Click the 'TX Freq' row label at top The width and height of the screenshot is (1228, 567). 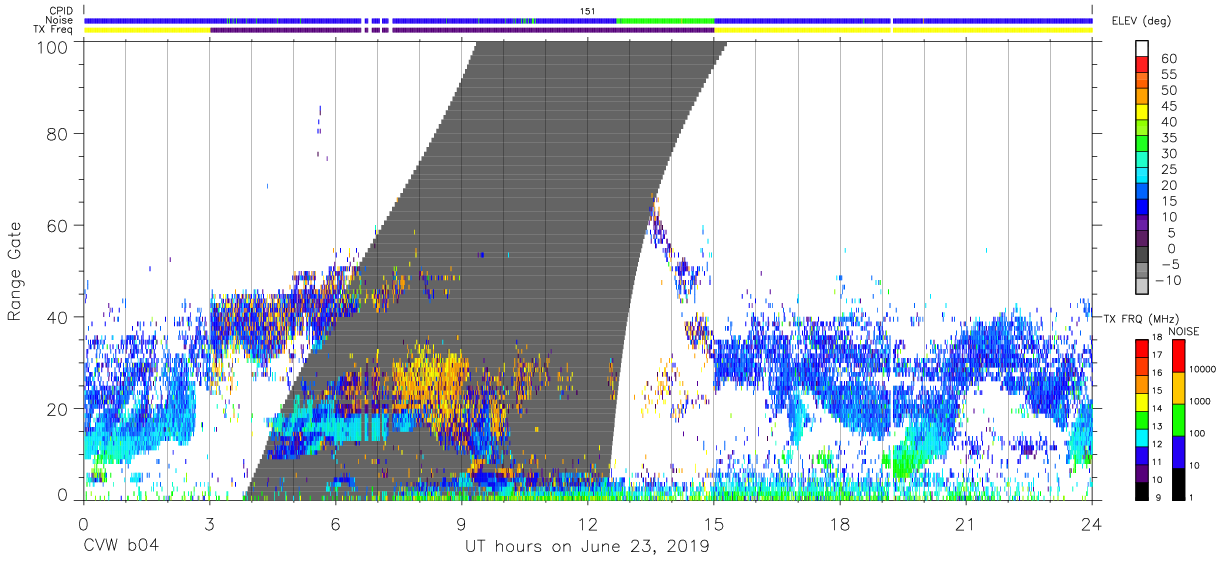(54, 30)
